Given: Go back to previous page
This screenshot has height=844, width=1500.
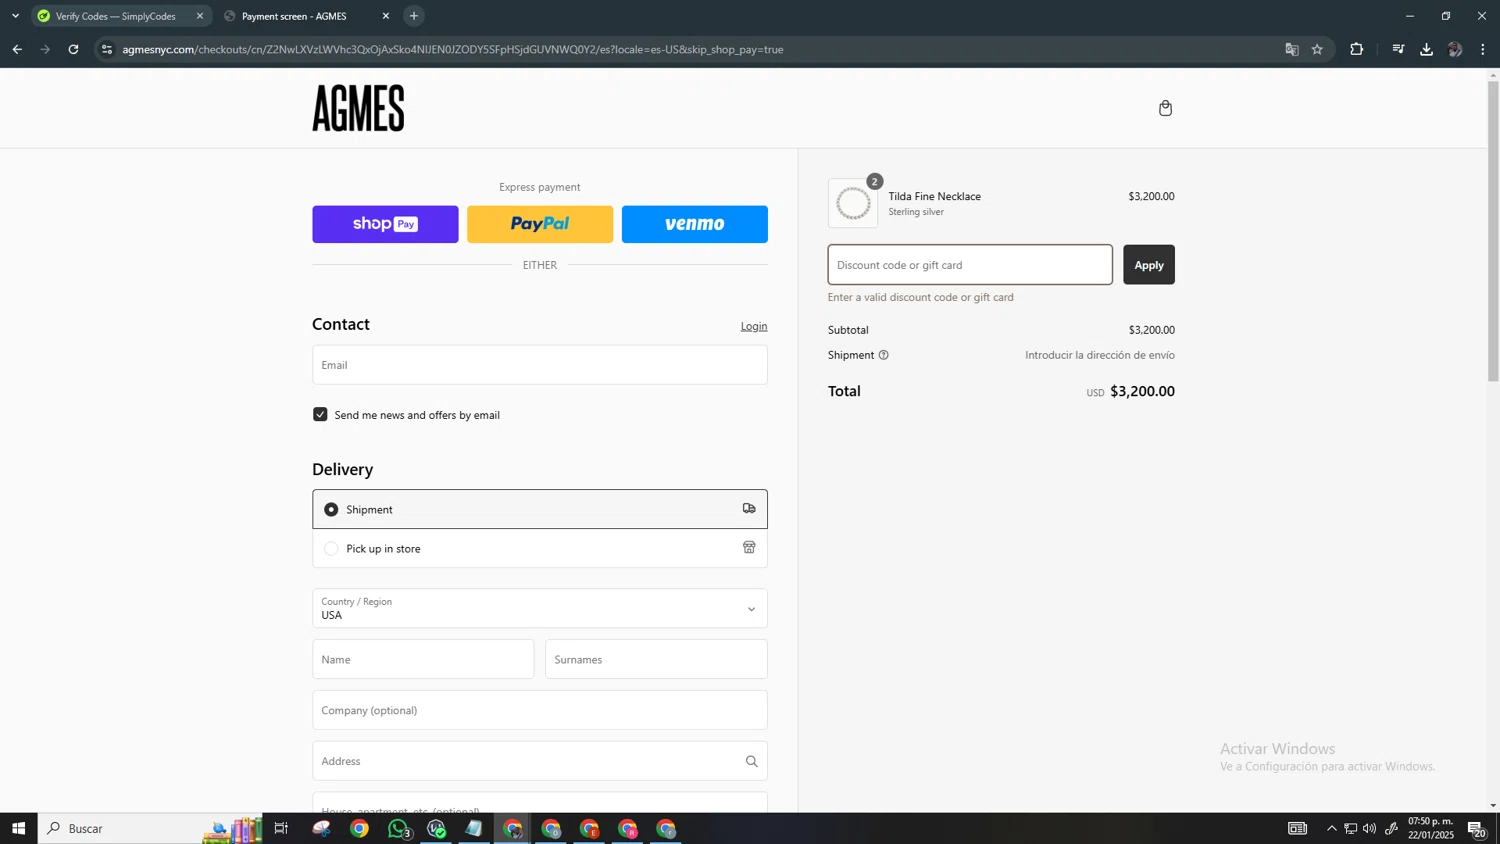Looking at the screenshot, I should [x=17, y=49].
